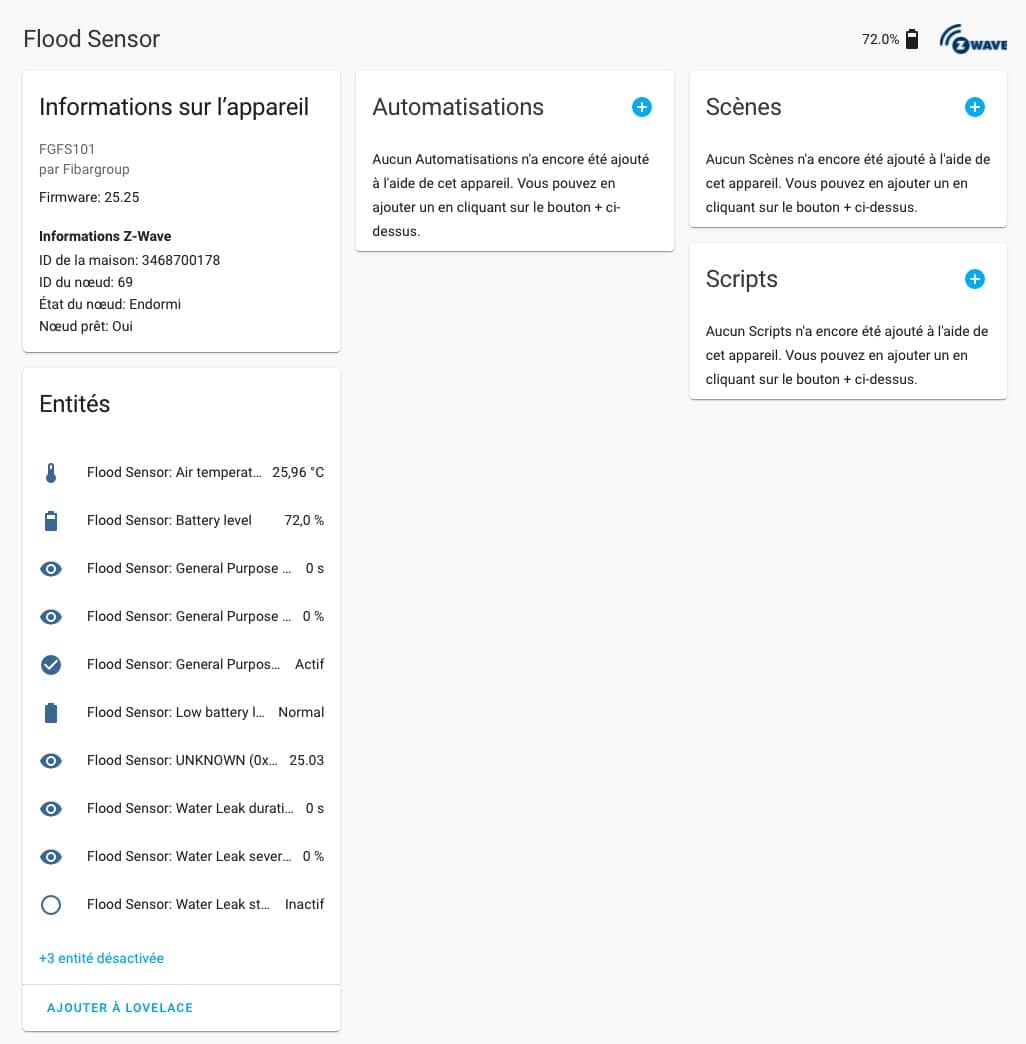Click the Automatisations card heading
Viewport: 1026px width, 1044px height.
[x=458, y=107]
